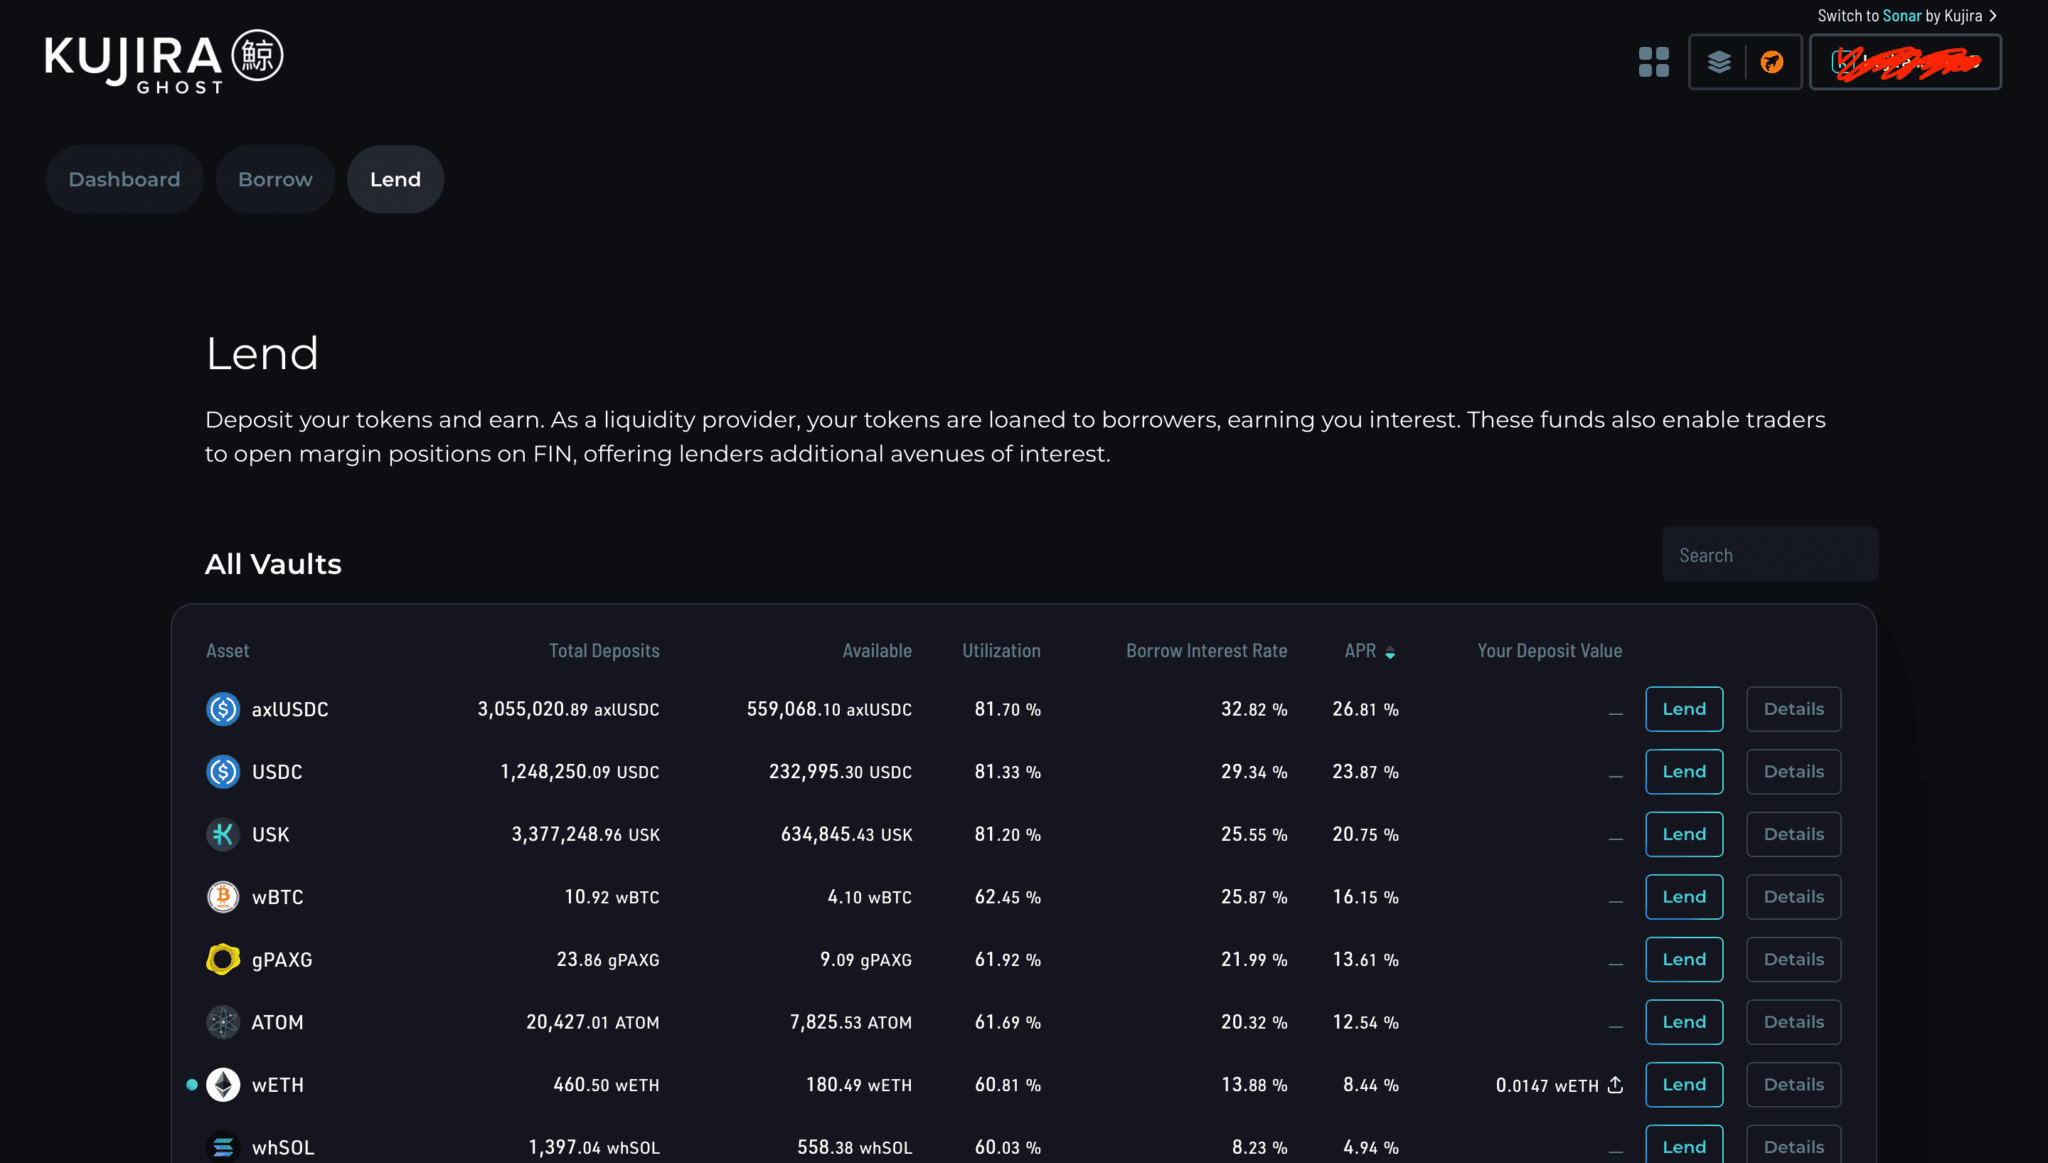Click the Asset column header
This screenshot has height=1163, width=2048.
(228, 651)
